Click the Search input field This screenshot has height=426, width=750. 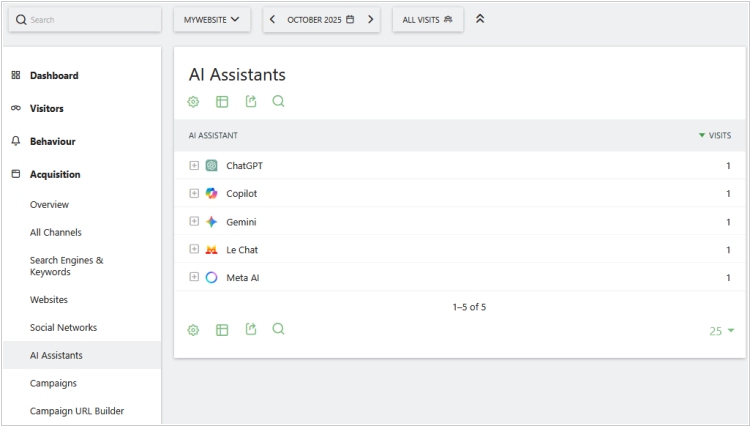90,19
